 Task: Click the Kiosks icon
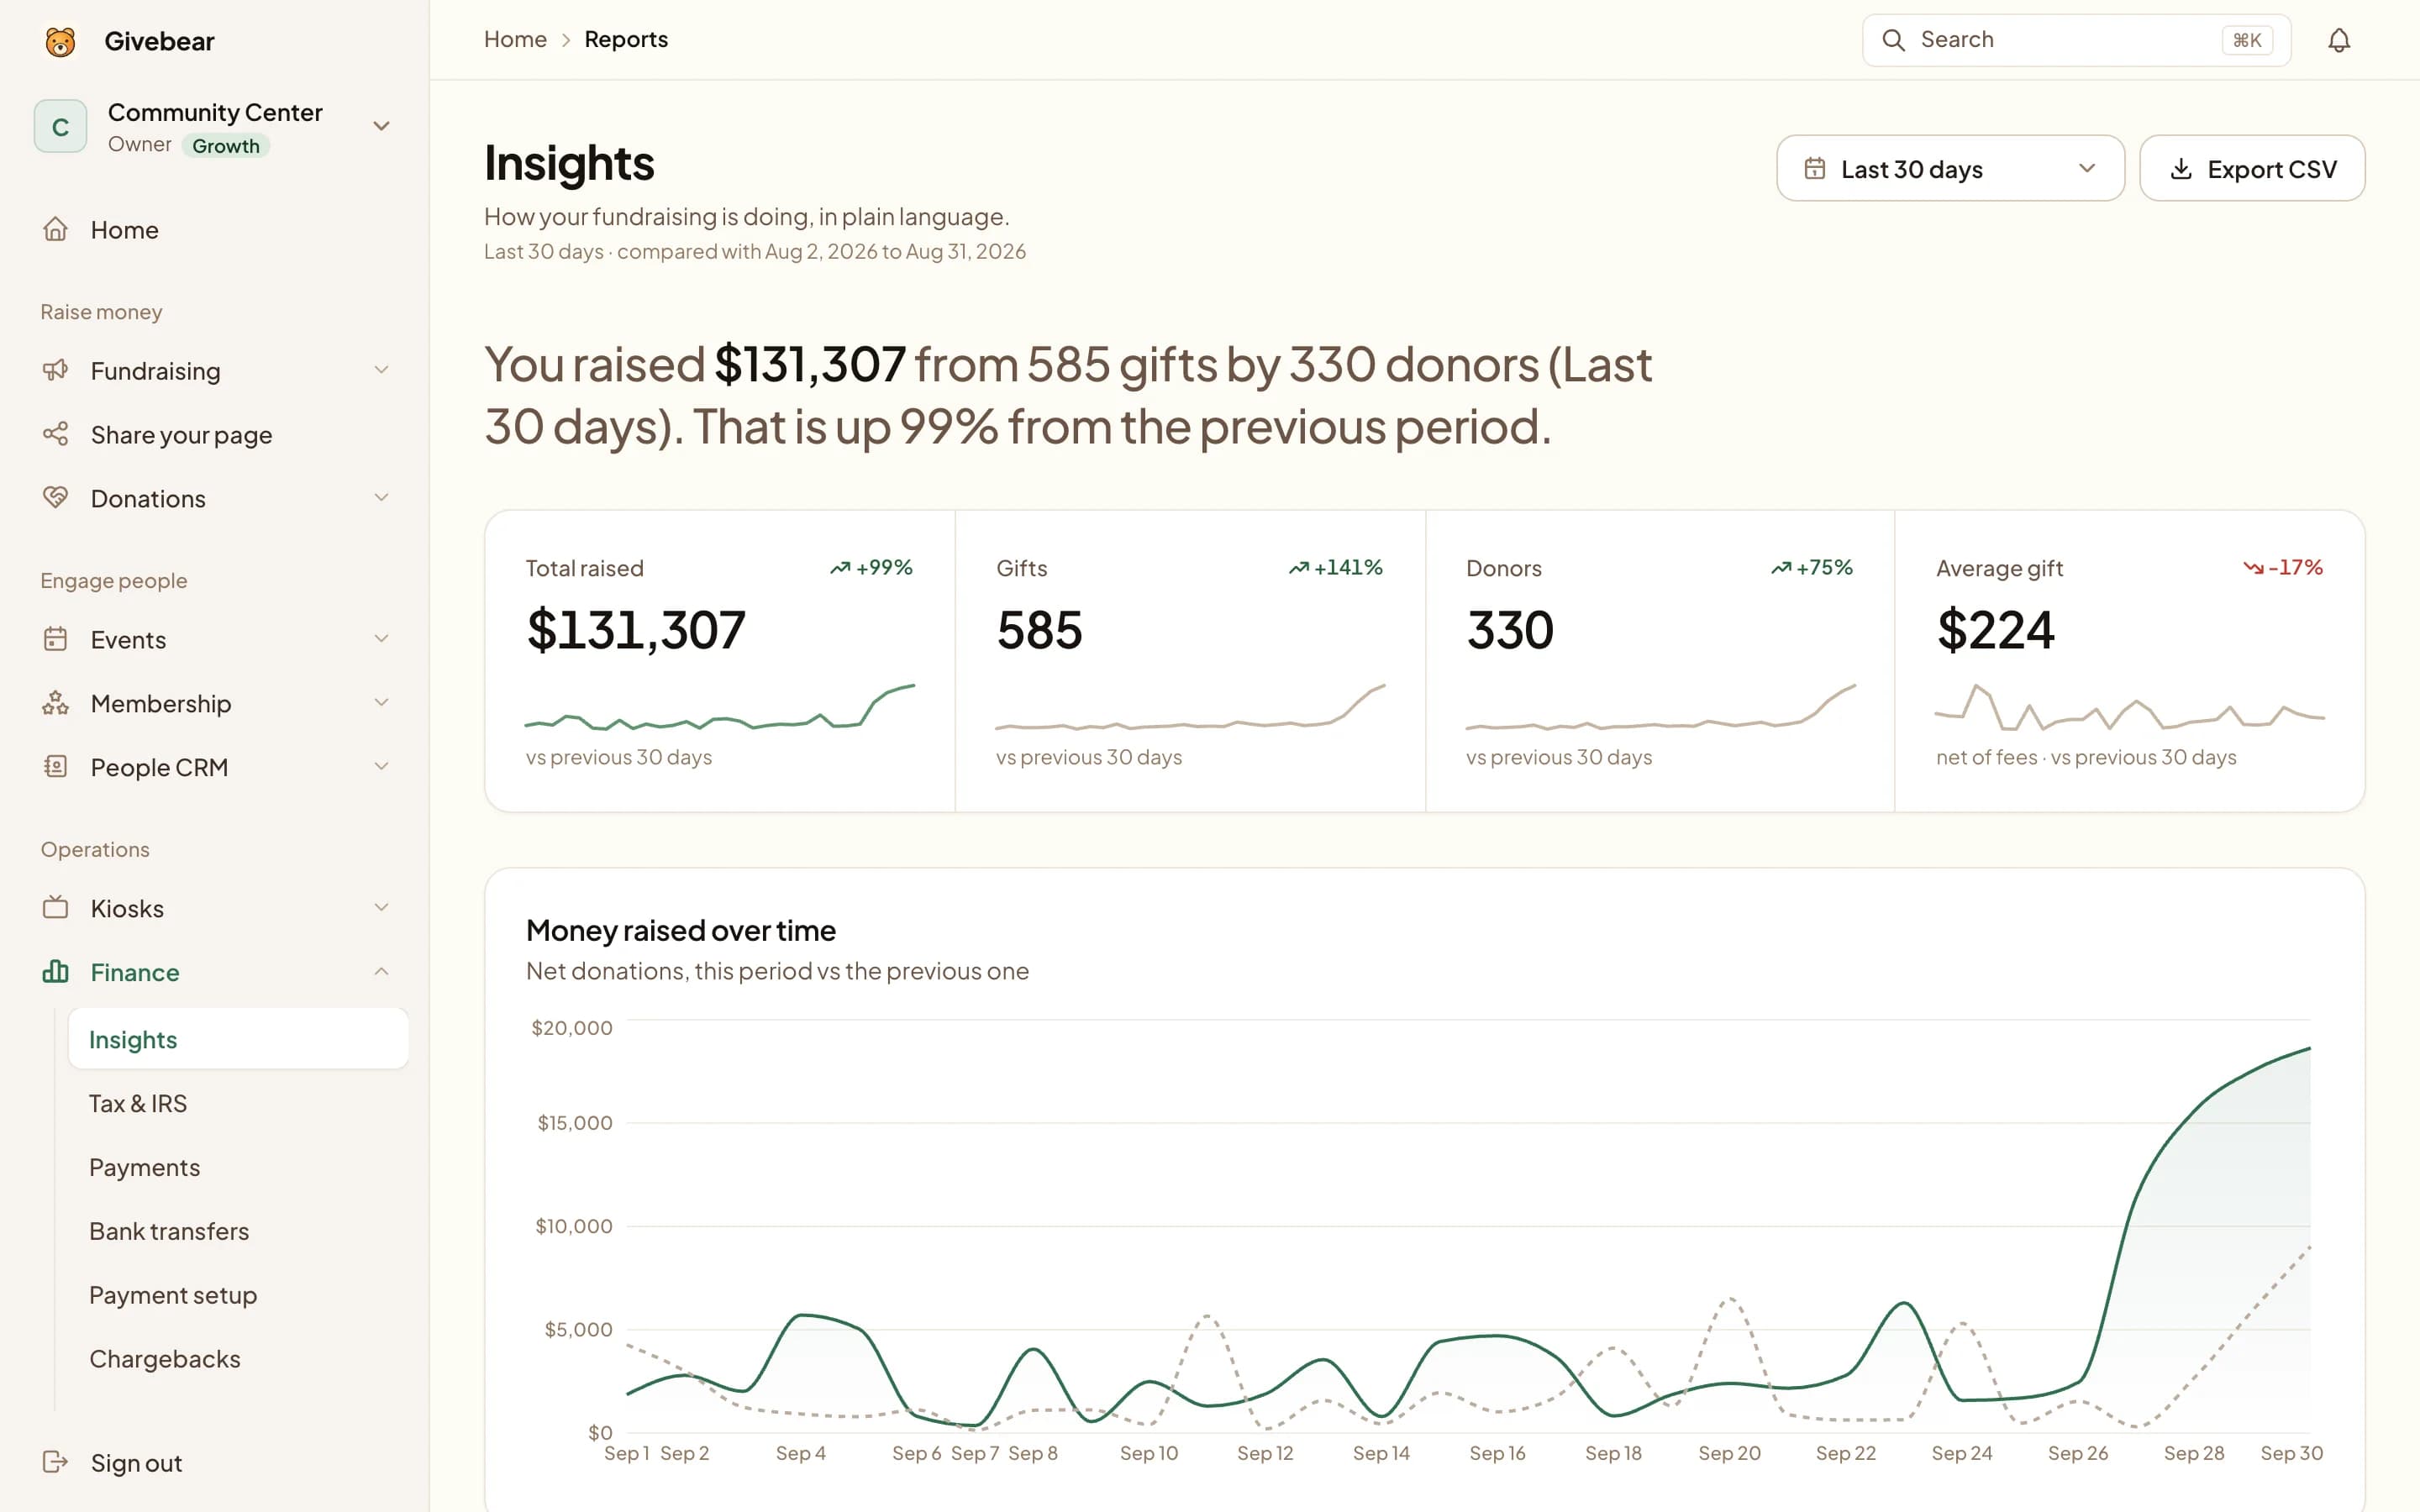point(55,907)
